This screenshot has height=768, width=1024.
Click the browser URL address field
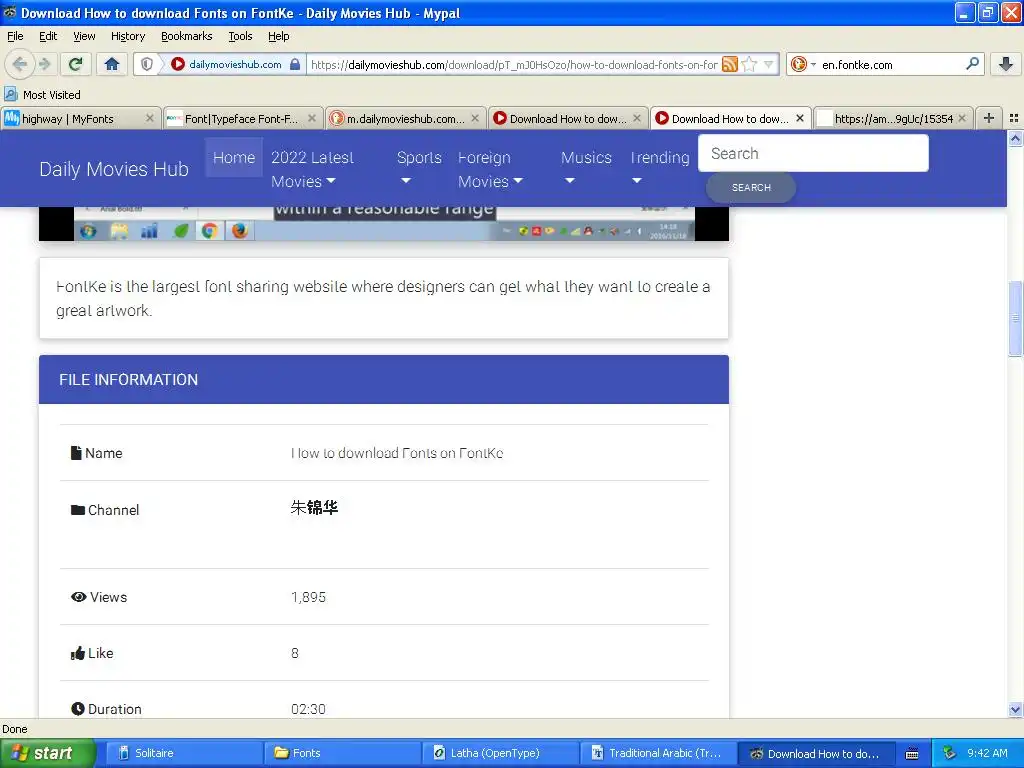[x=514, y=64]
